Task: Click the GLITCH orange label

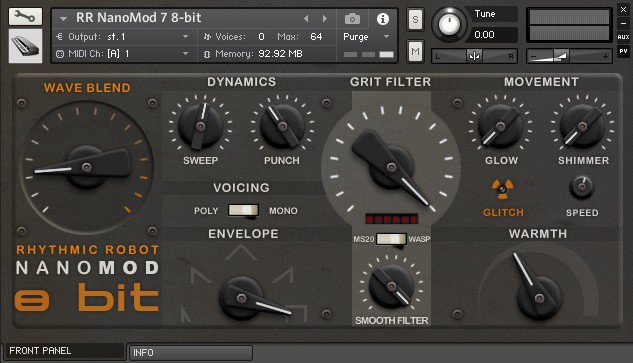Action: point(503,212)
